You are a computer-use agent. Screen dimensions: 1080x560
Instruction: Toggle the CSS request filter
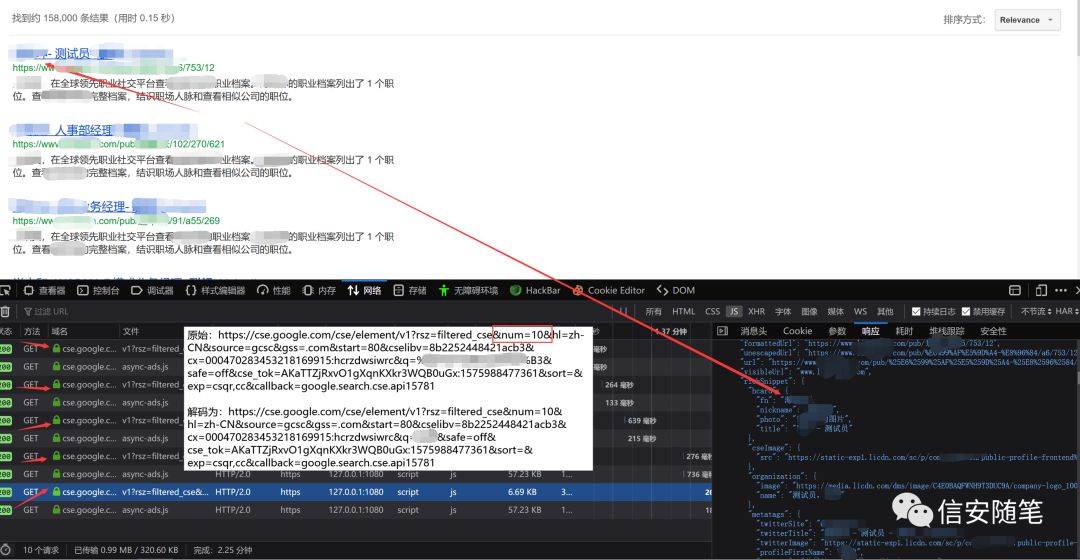712,311
